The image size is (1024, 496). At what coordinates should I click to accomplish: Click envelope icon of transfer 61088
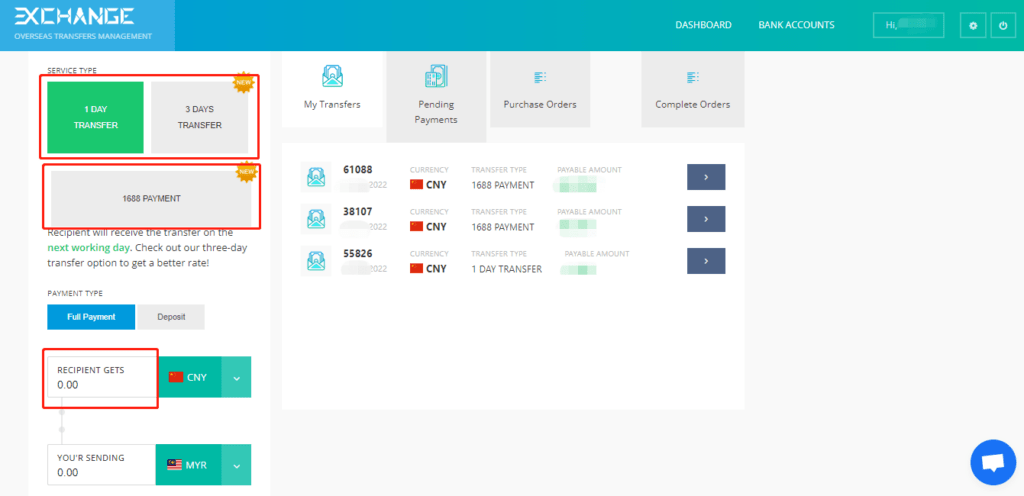point(315,177)
